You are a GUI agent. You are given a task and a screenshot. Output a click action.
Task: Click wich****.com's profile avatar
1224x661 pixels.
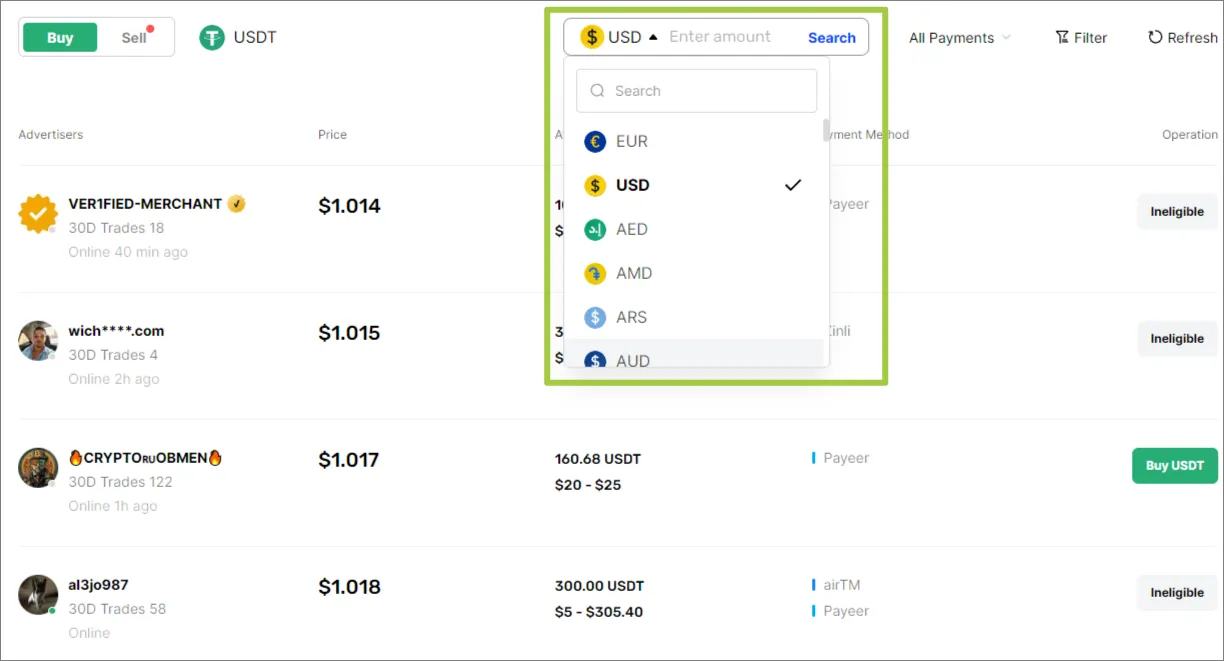pyautogui.click(x=37, y=340)
